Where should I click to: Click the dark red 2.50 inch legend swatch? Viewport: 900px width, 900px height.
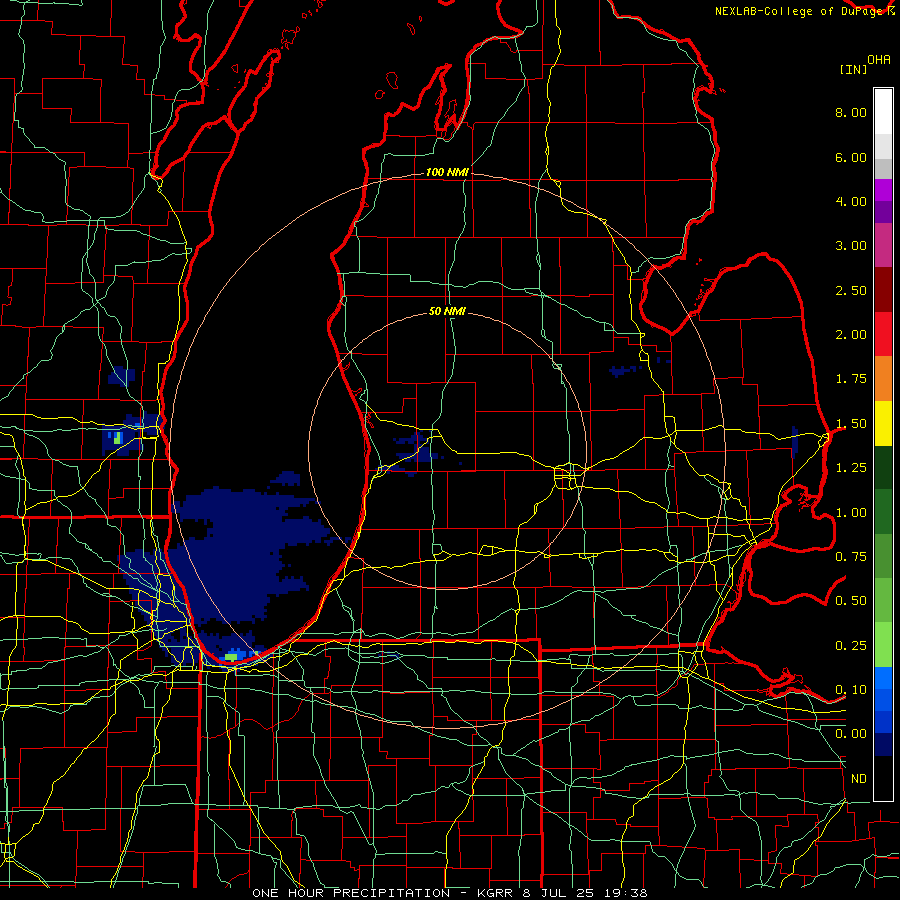click(x=883, y=290)
